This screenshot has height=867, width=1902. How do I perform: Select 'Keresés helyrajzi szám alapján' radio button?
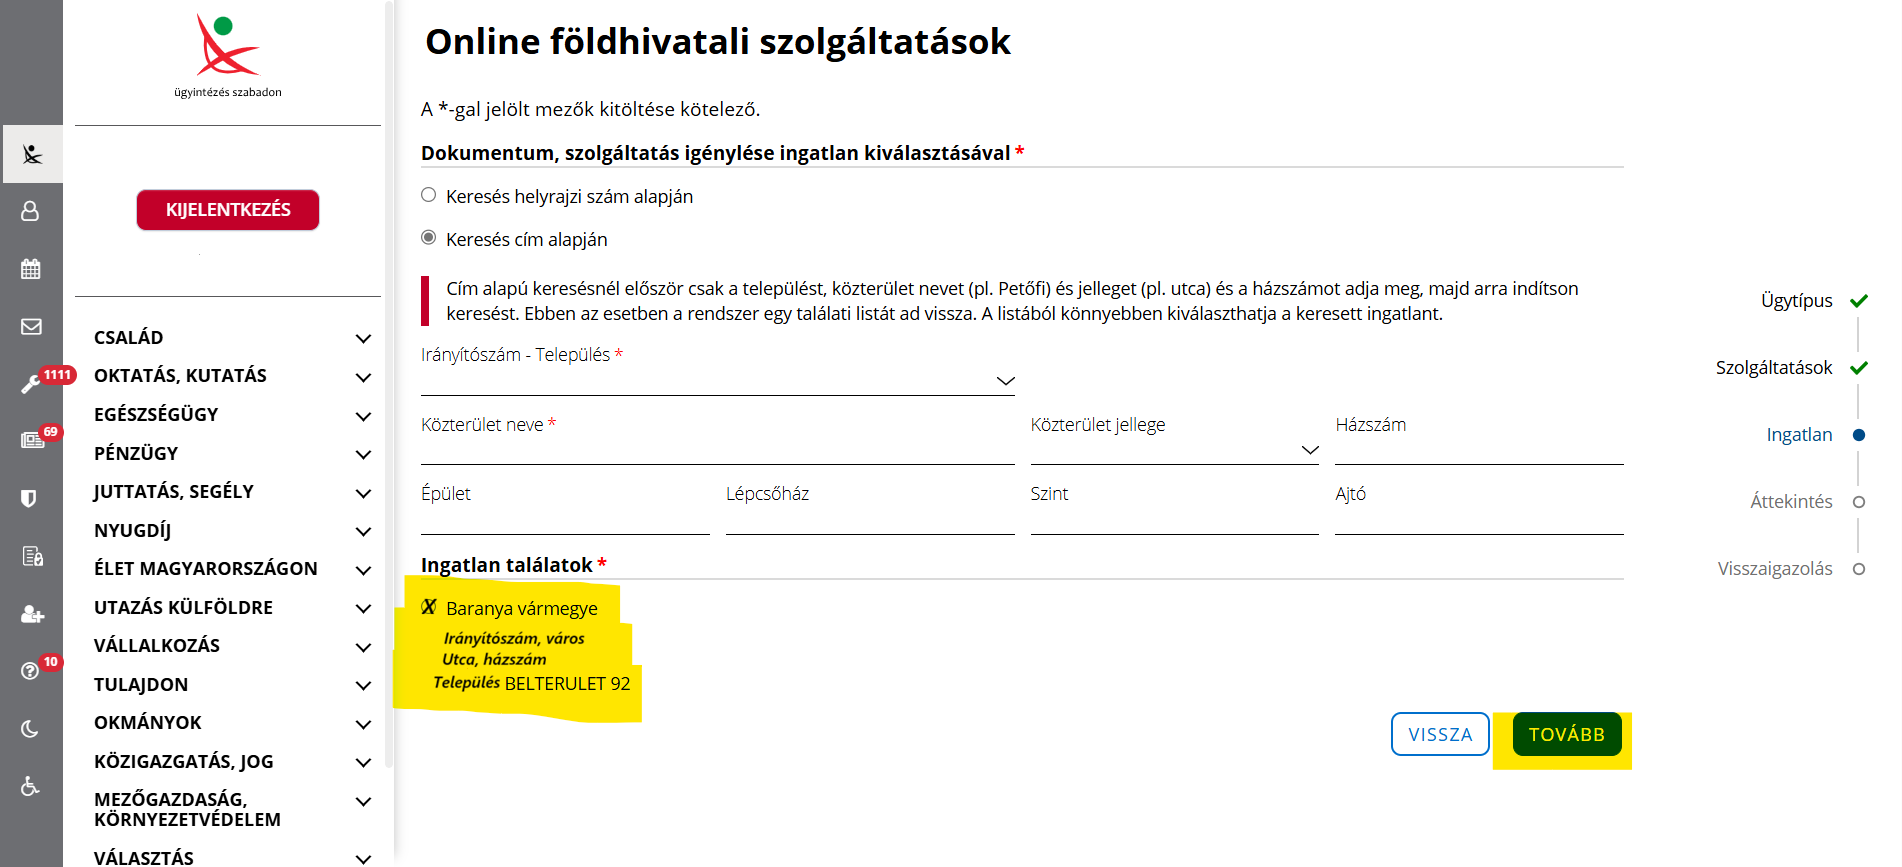click(x=429, y=196)
